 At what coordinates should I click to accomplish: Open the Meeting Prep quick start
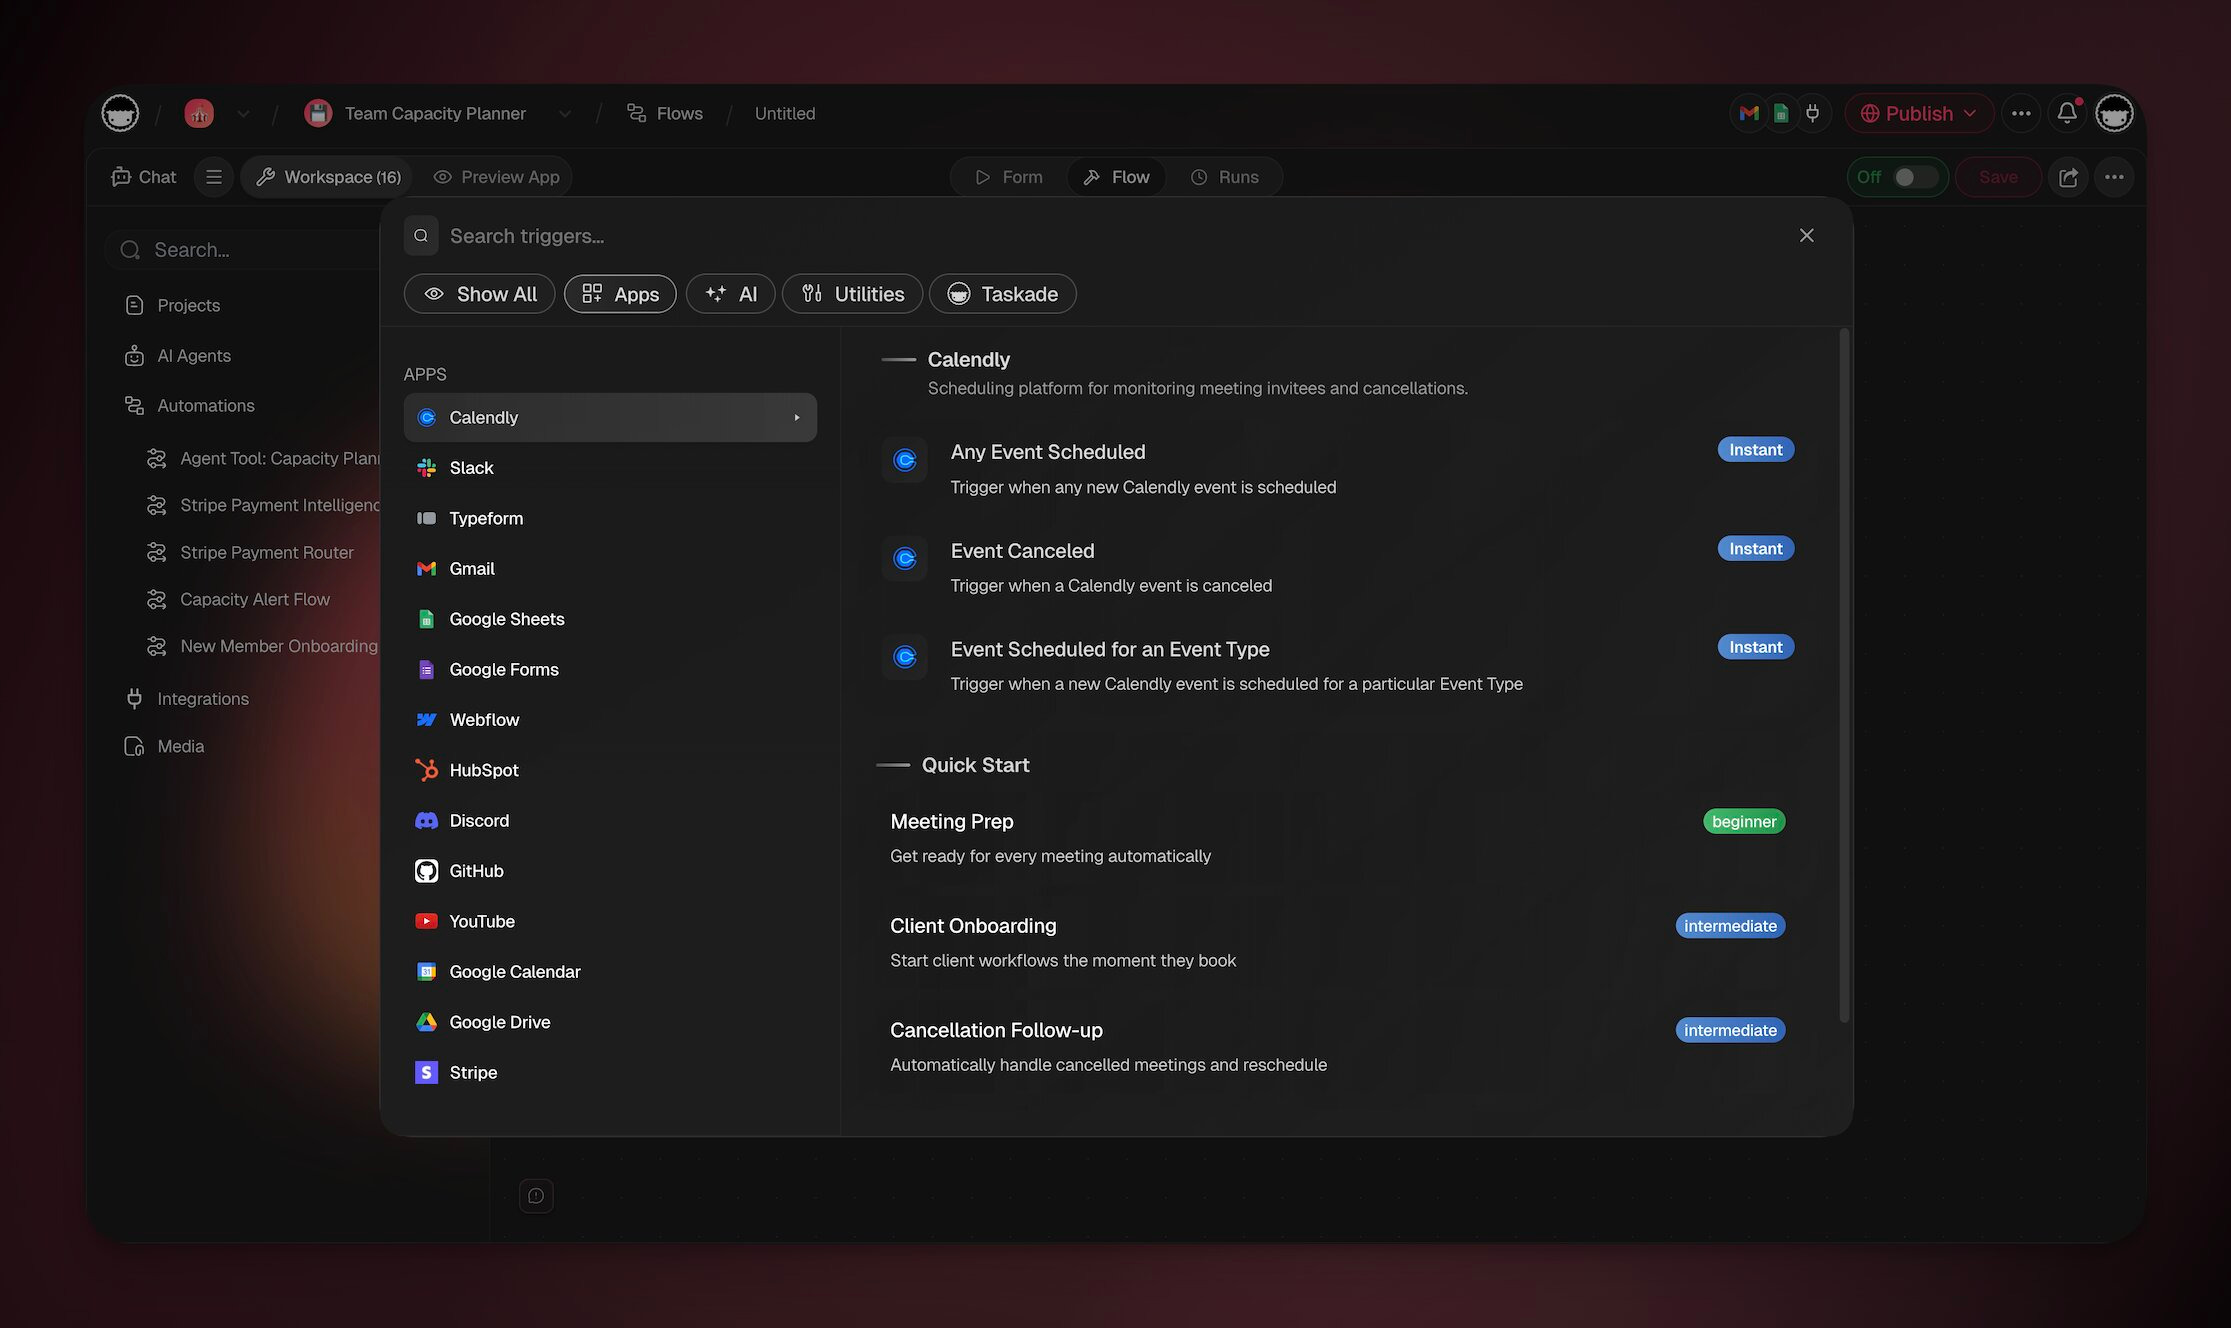(952, 821)
